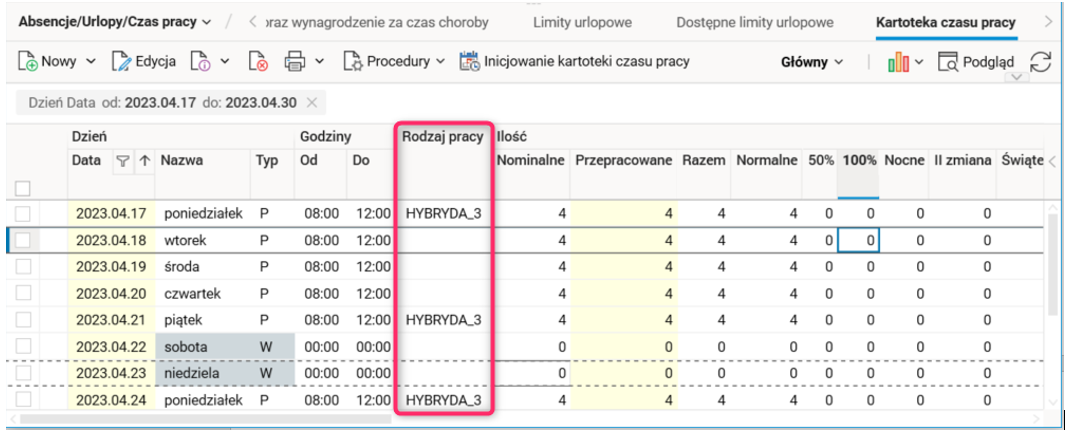This screenshot has height=437, width=1071.
Task: Click the delete document icon
Action: click(258, 61)
